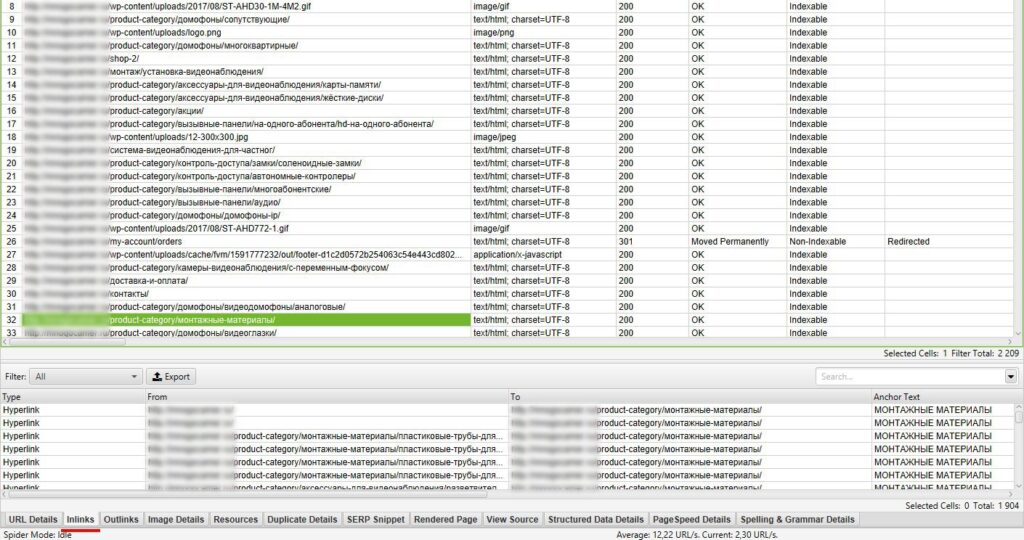
Task: Open the PageSpeed Details tab
Action: pos(691,519)
